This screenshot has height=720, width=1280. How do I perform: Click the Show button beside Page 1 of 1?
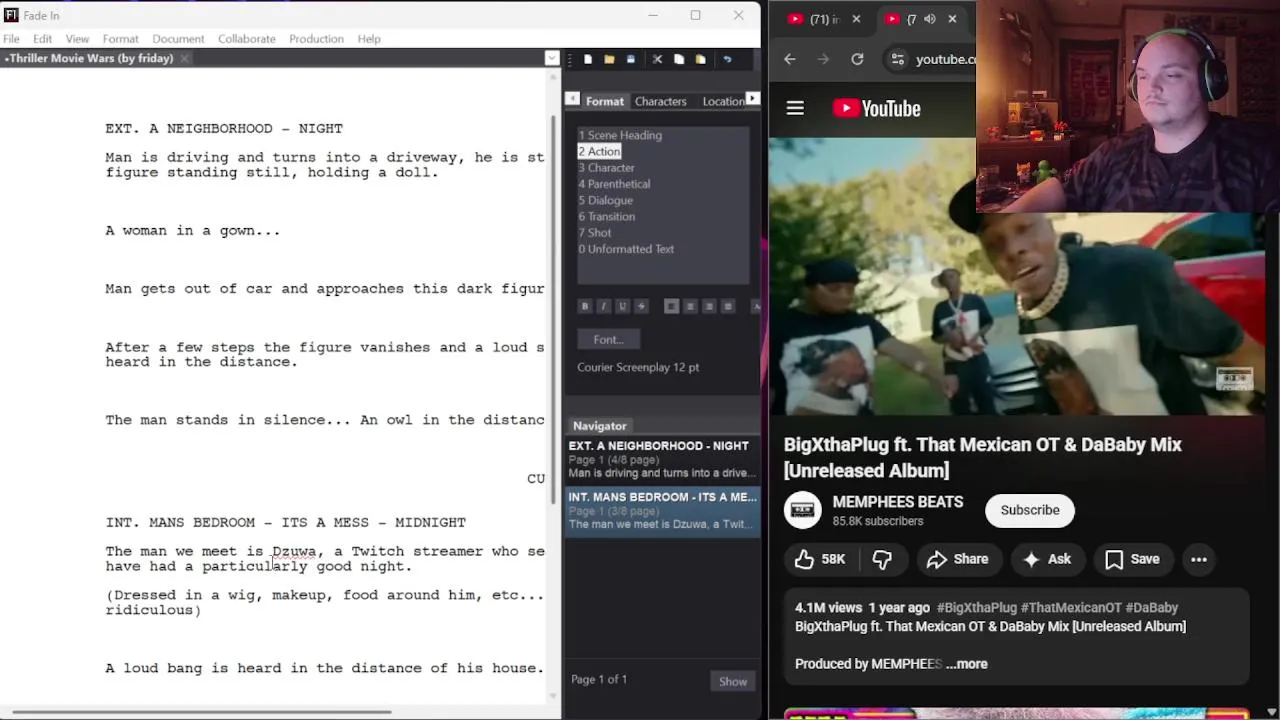coord(733,682)
